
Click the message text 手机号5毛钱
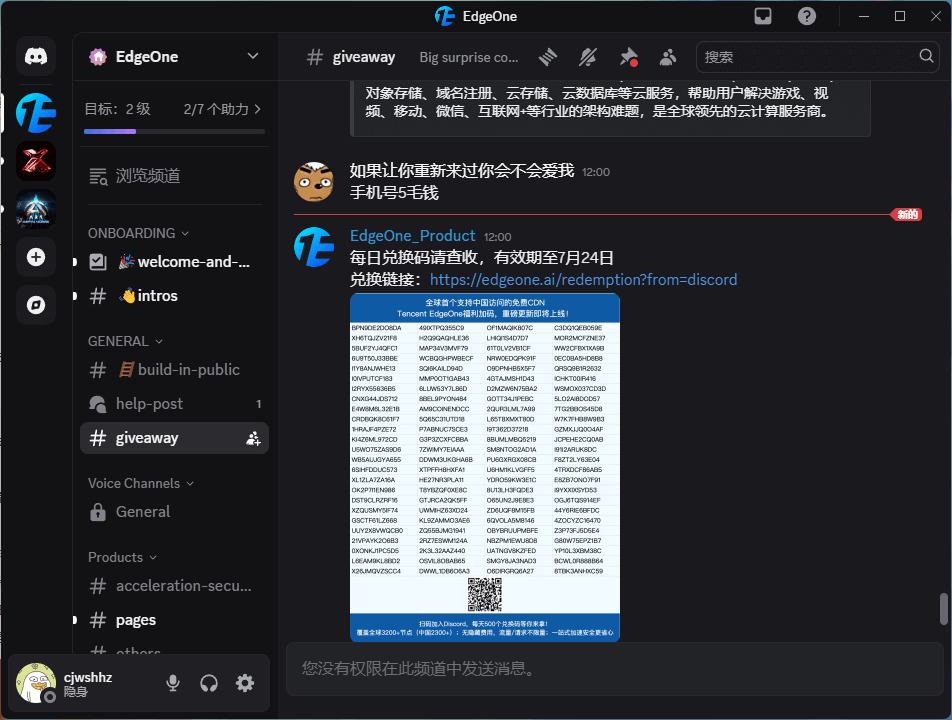point(394,193)
